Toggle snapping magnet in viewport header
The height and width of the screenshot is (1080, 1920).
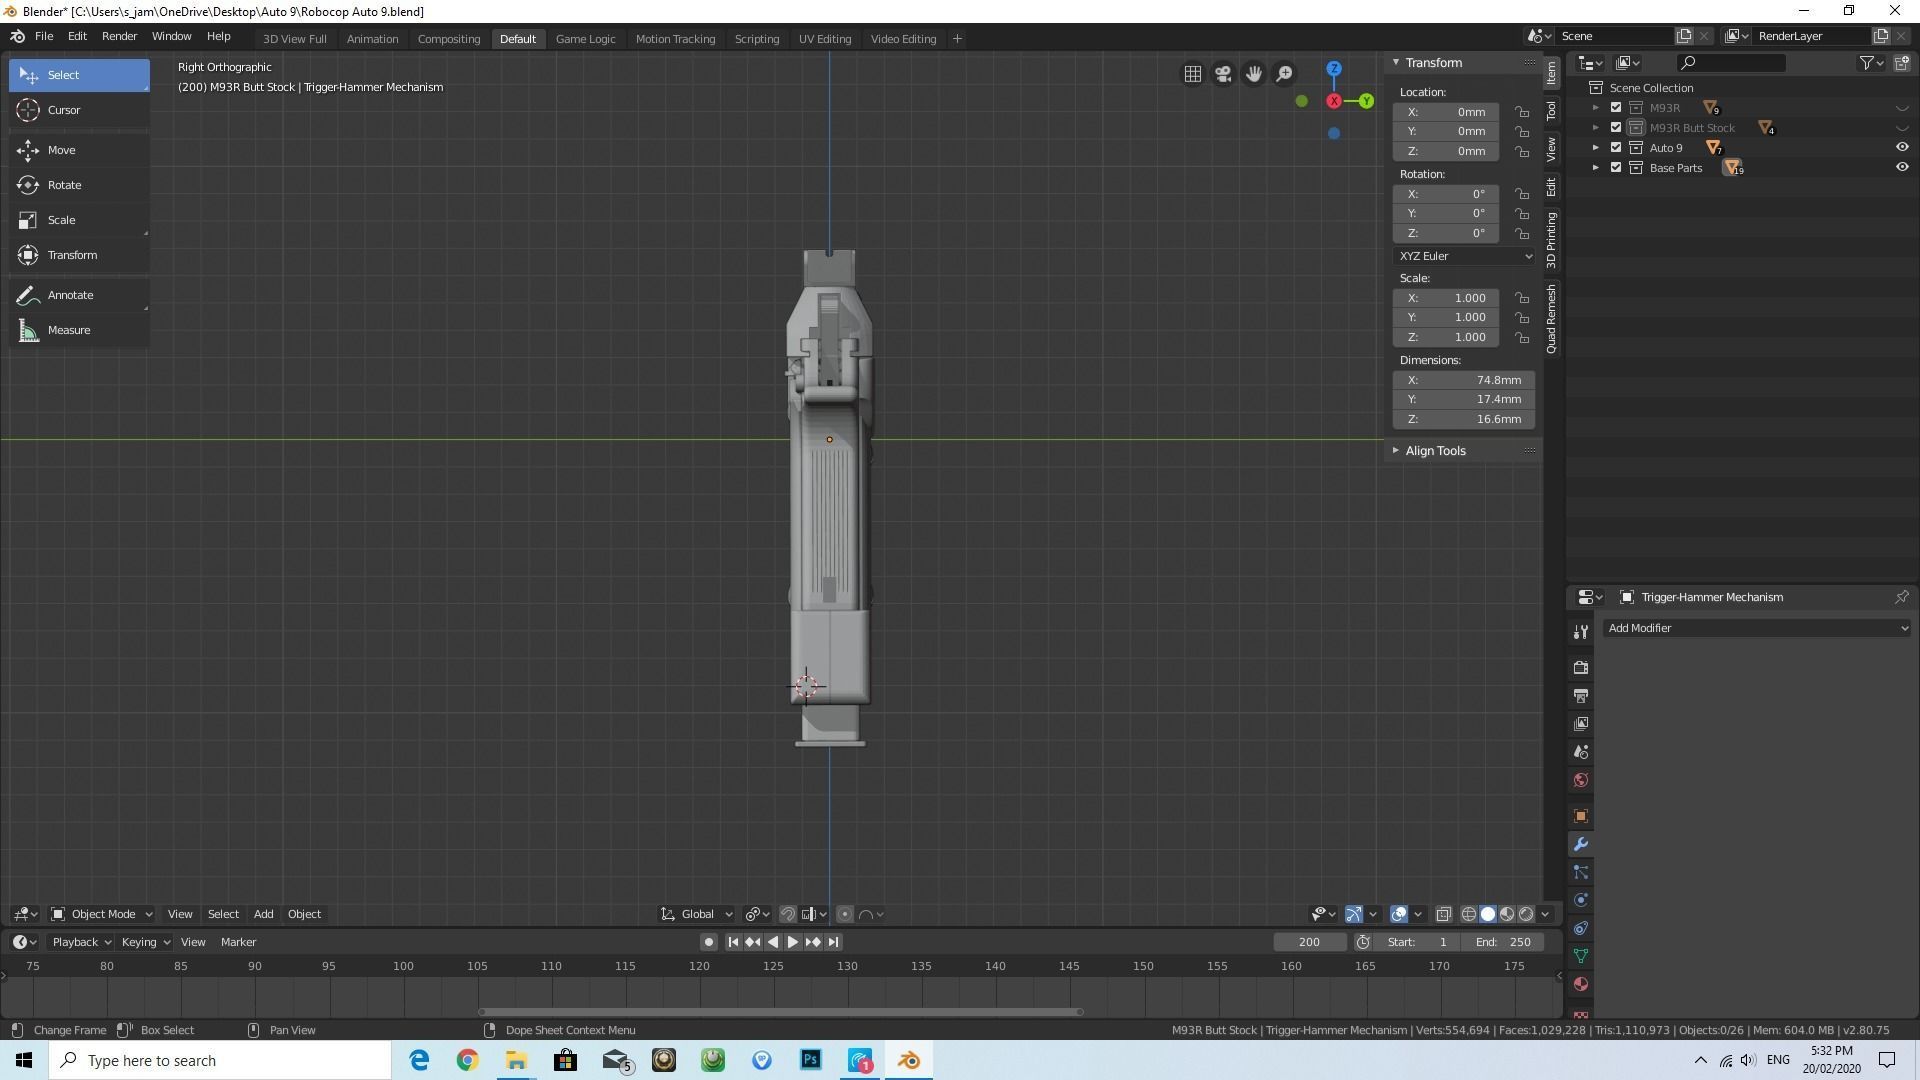(788, 914)
